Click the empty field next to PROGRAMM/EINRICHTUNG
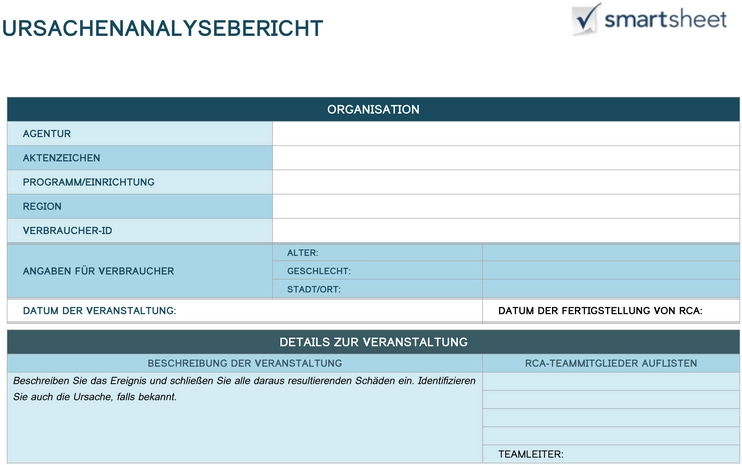 (506, 182)
